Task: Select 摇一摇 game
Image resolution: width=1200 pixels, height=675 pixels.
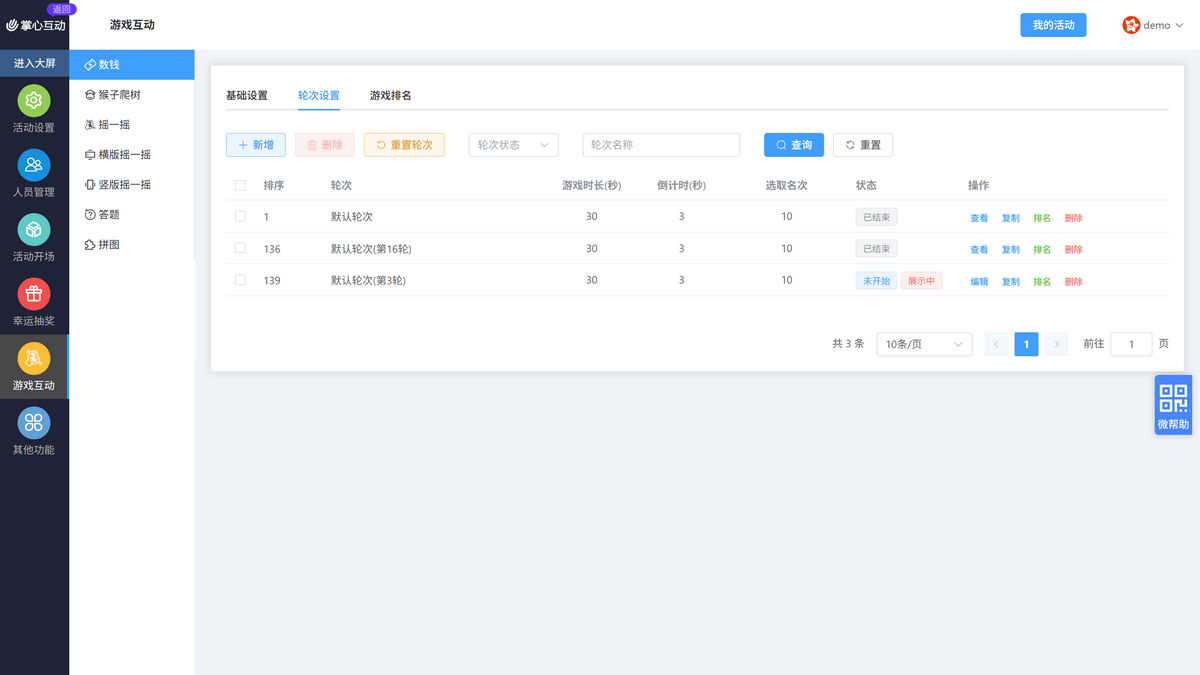Action: coord(132,125)
